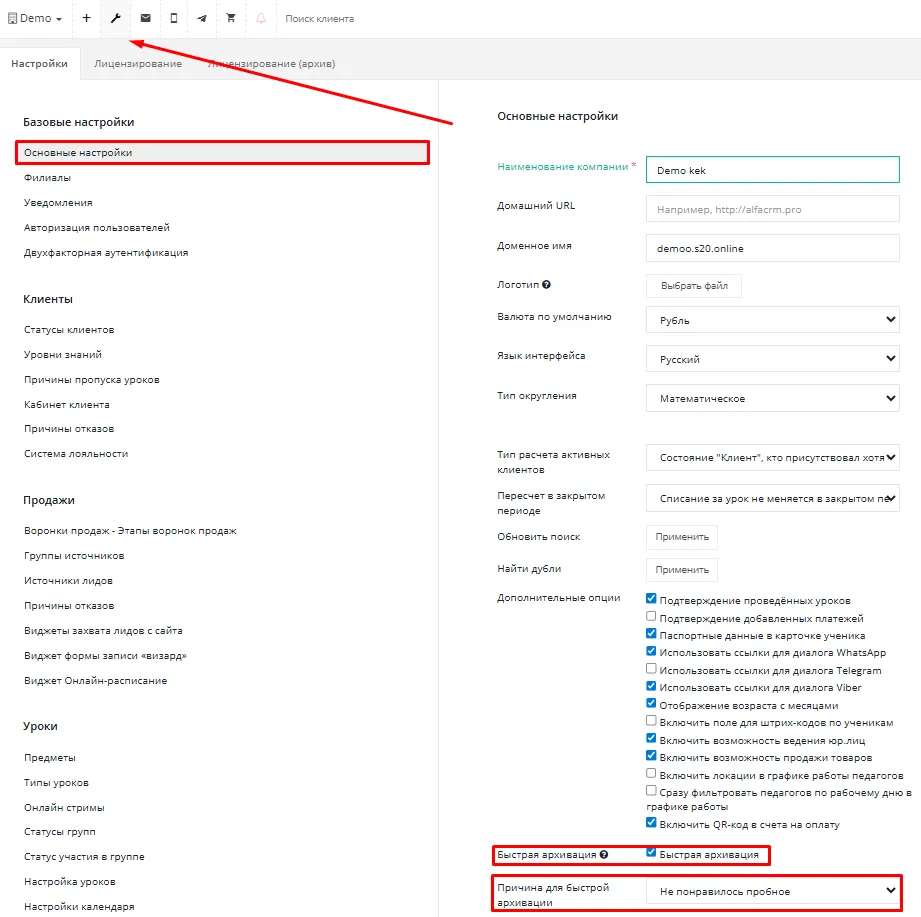921x917 pixels.
Task: Click Применить for Найти дубли
Action: [x=682, y=570]
